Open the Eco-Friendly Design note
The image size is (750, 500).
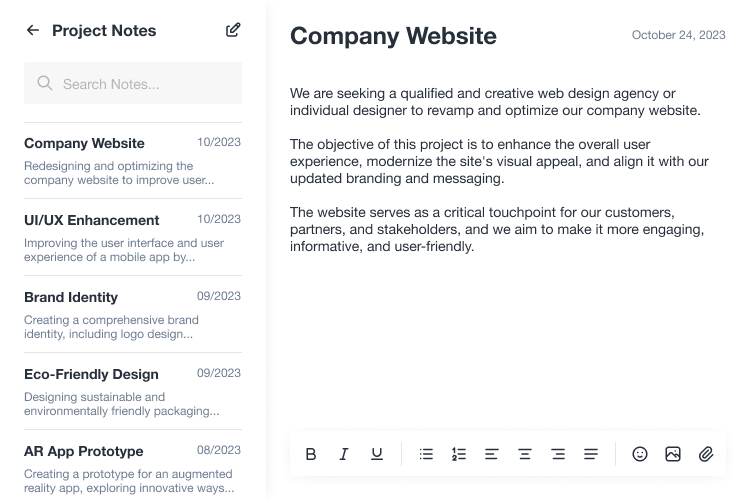tap(133, 392)
